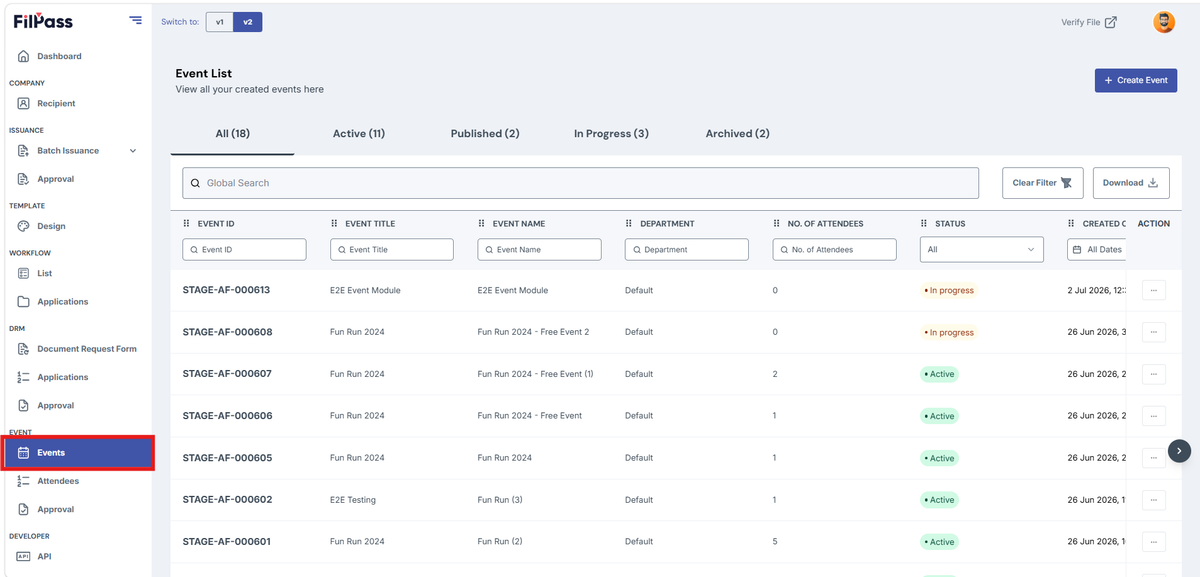This screenshot has height=577, width=1200.
Task: Switch to the Active (11) tab
Action: (x=359, y=133)
